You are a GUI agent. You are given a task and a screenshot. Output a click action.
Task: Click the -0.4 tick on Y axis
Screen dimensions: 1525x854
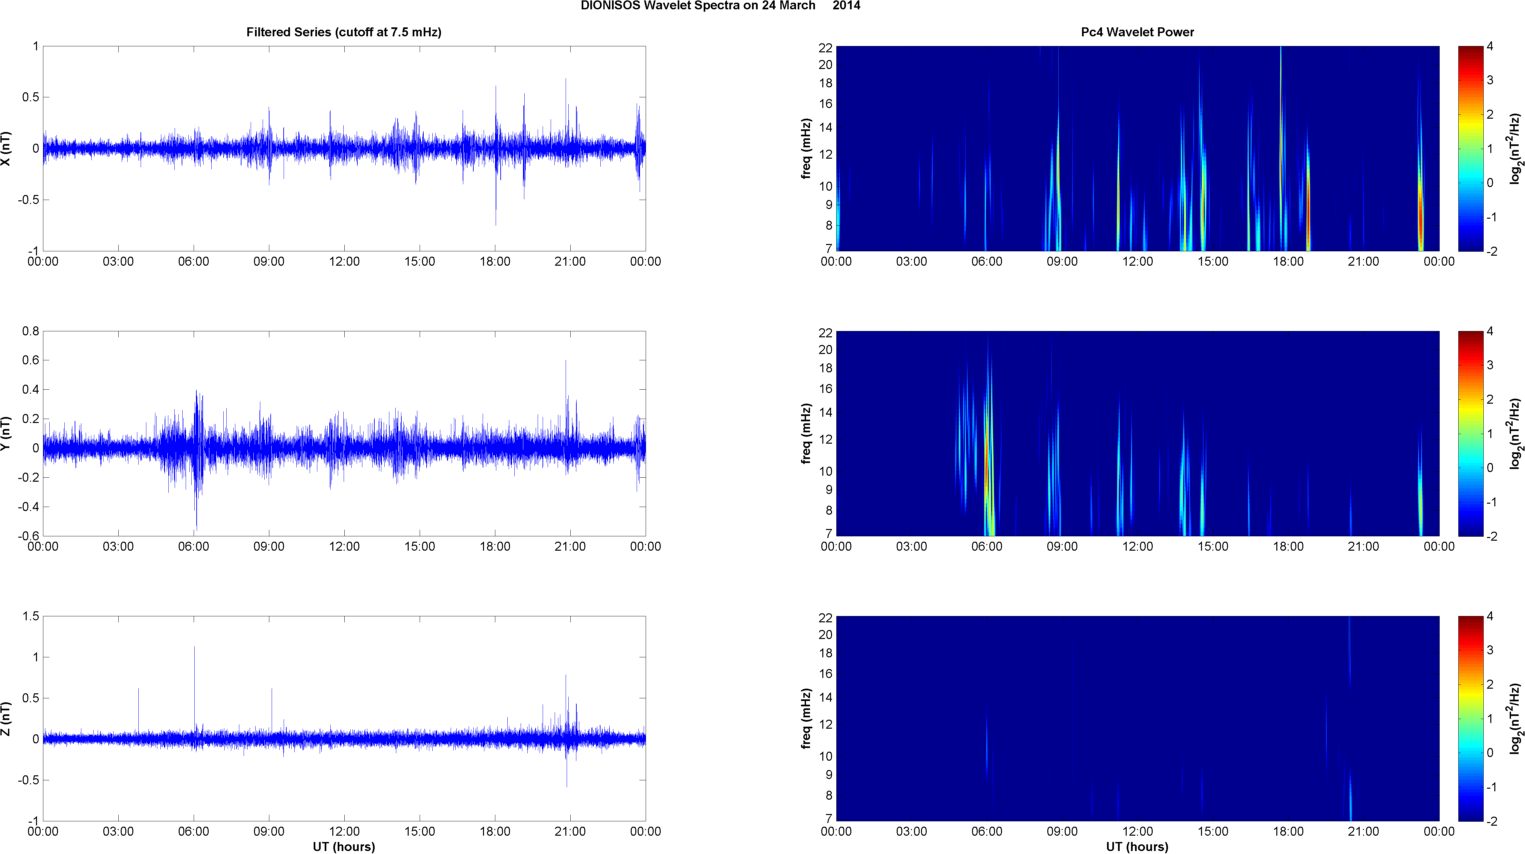click(28, 507)
